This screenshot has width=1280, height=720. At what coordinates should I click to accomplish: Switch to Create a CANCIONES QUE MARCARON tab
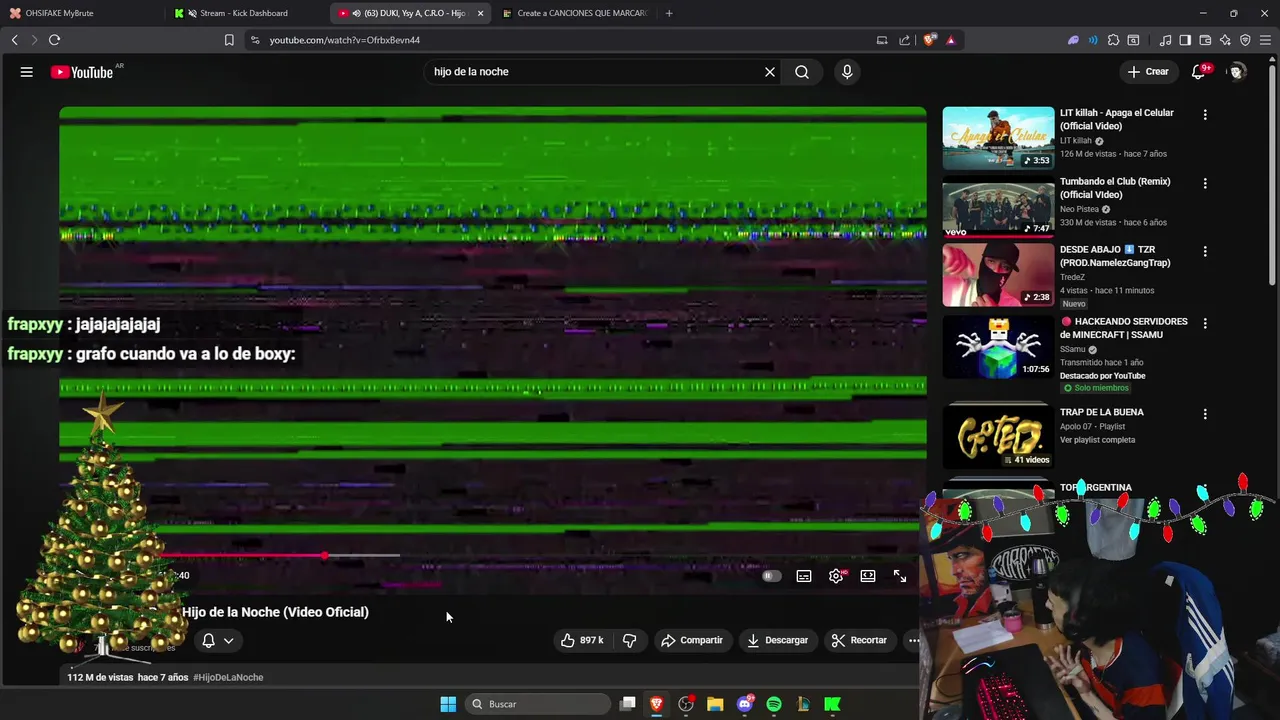(x=573, y=13)
